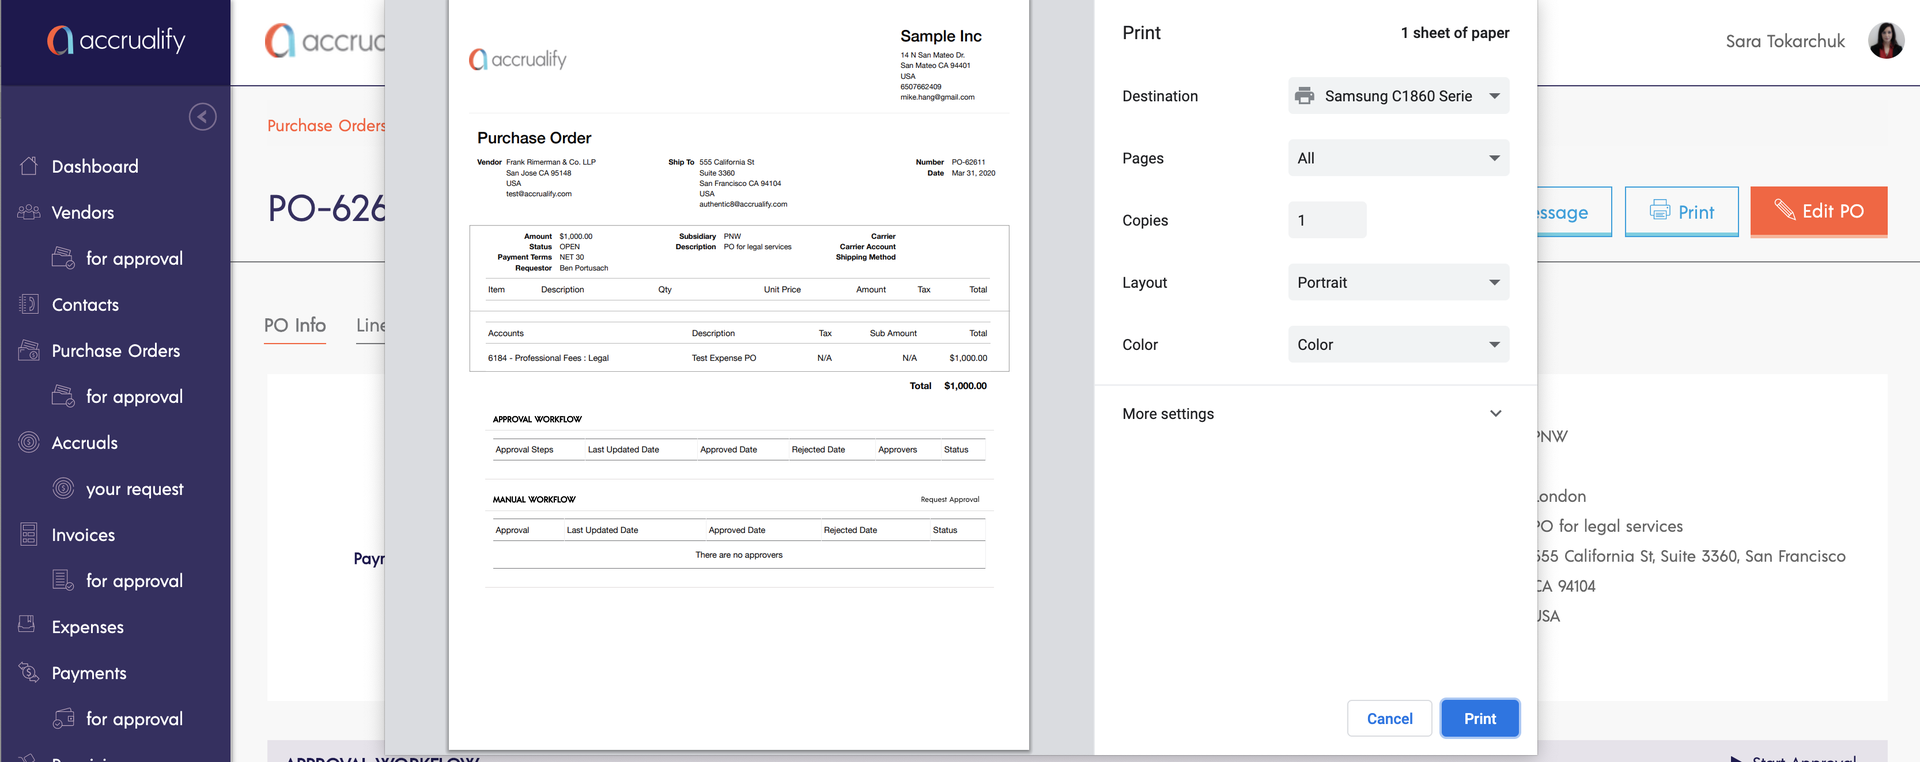The width and height of the screenshot is (1920, 762).
Task: Click the Copies number field
Action: point(1327,220)
